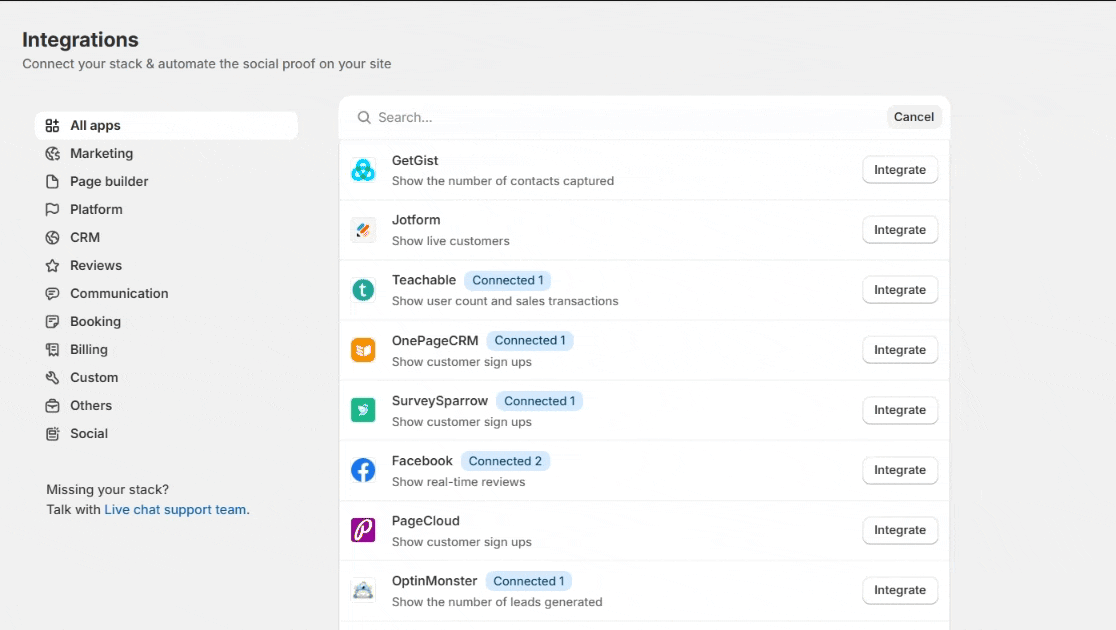Image resolution: width=1116 pixels, height=630 pixels.
Task: Integrate the PageCloud app
Action: tap(900, 530)
